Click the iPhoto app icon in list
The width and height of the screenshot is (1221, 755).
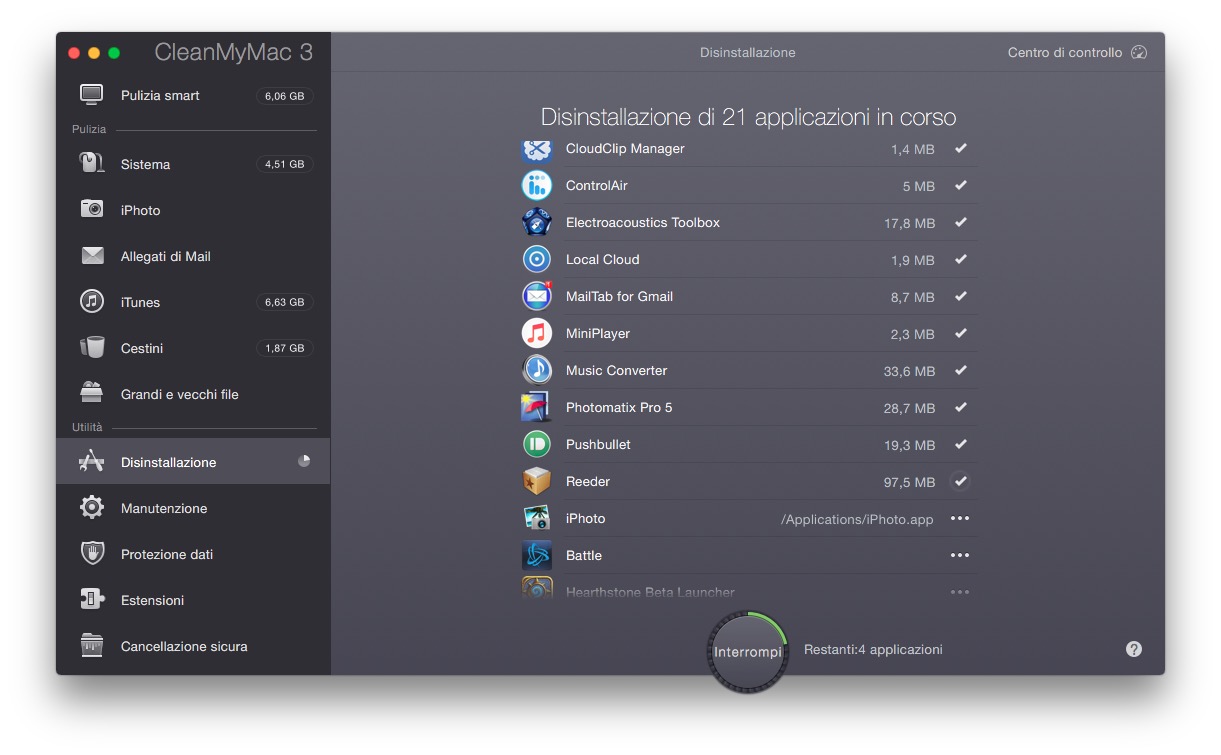537,518
